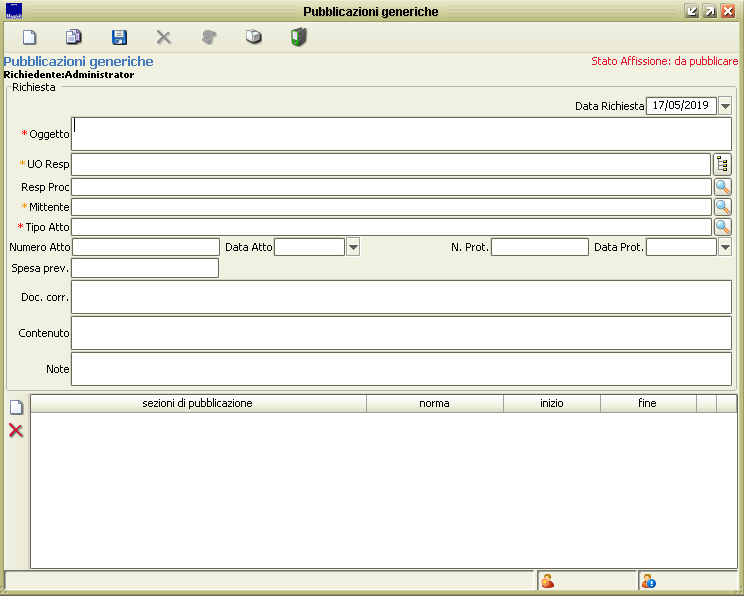744x596 pixels.
Task: Click the Spesa prev. input field
Action: (145, 268)
